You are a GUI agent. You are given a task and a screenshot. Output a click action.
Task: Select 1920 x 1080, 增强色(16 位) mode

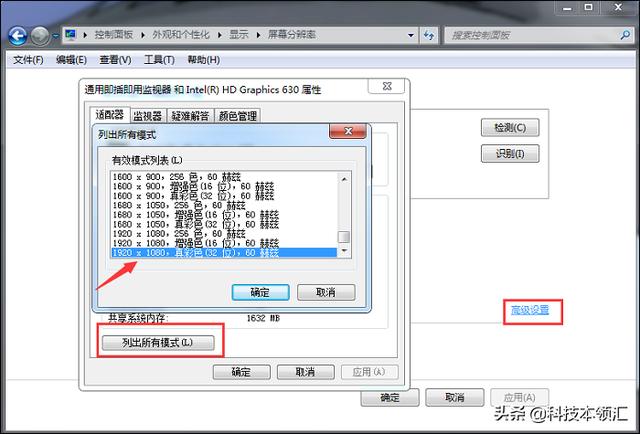[224, 243]
